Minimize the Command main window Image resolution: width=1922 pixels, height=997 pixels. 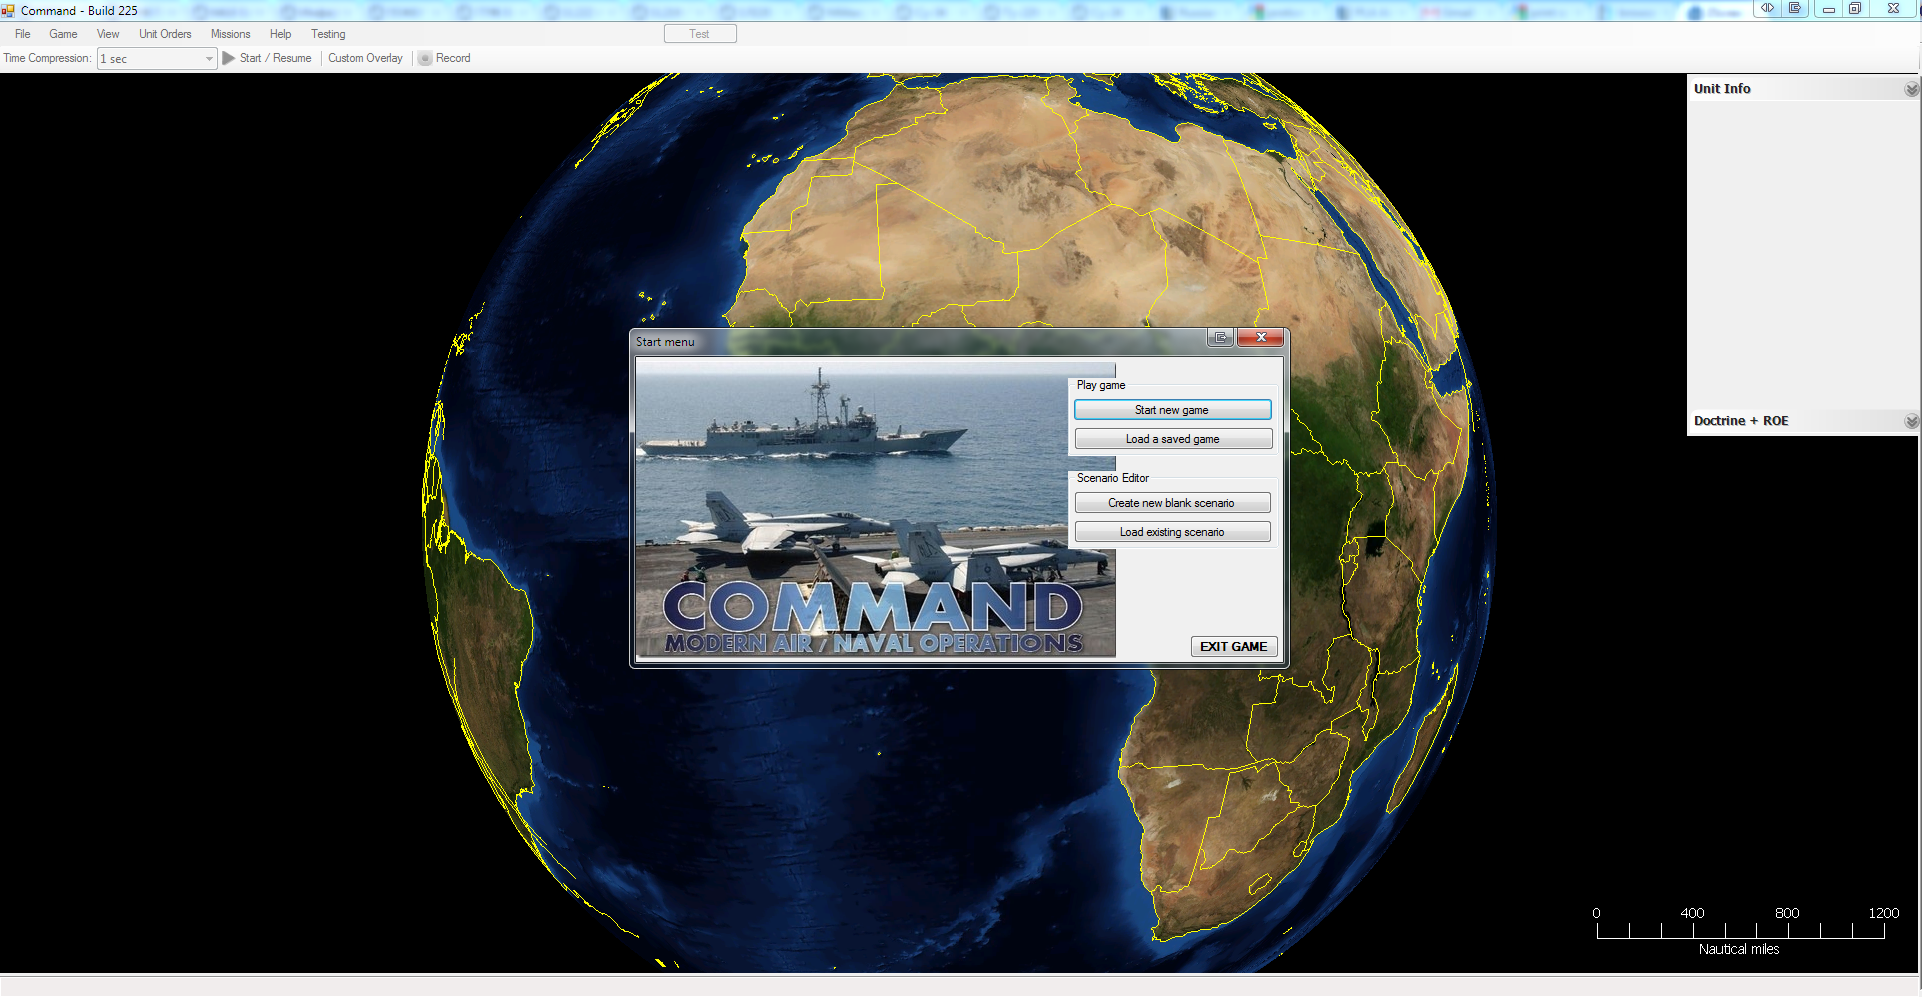(1828, 8)
